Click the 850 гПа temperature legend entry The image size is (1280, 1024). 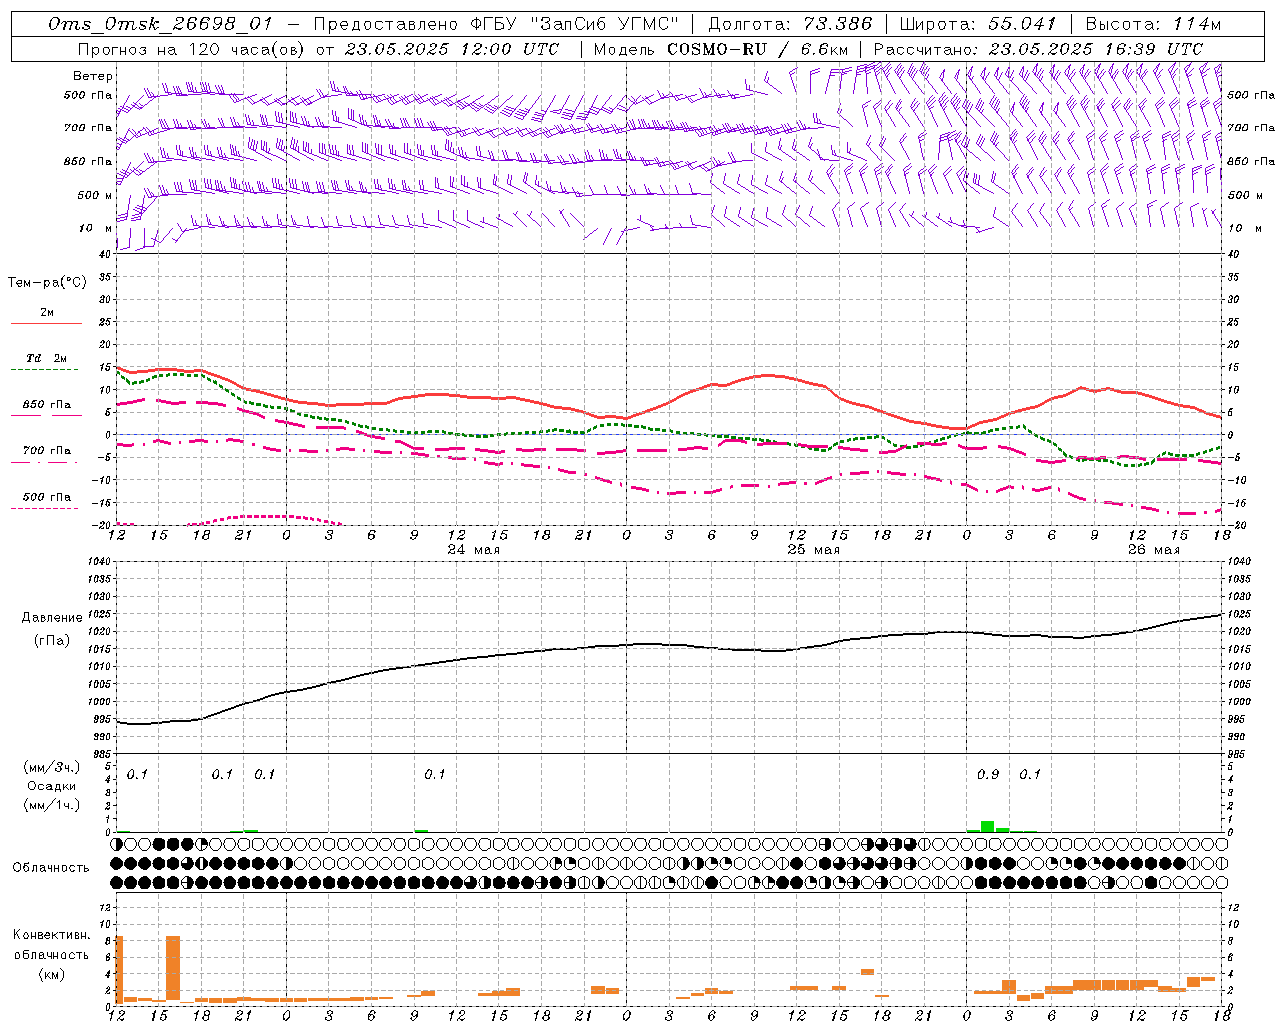pyautogui.click(x=47, y=404)
